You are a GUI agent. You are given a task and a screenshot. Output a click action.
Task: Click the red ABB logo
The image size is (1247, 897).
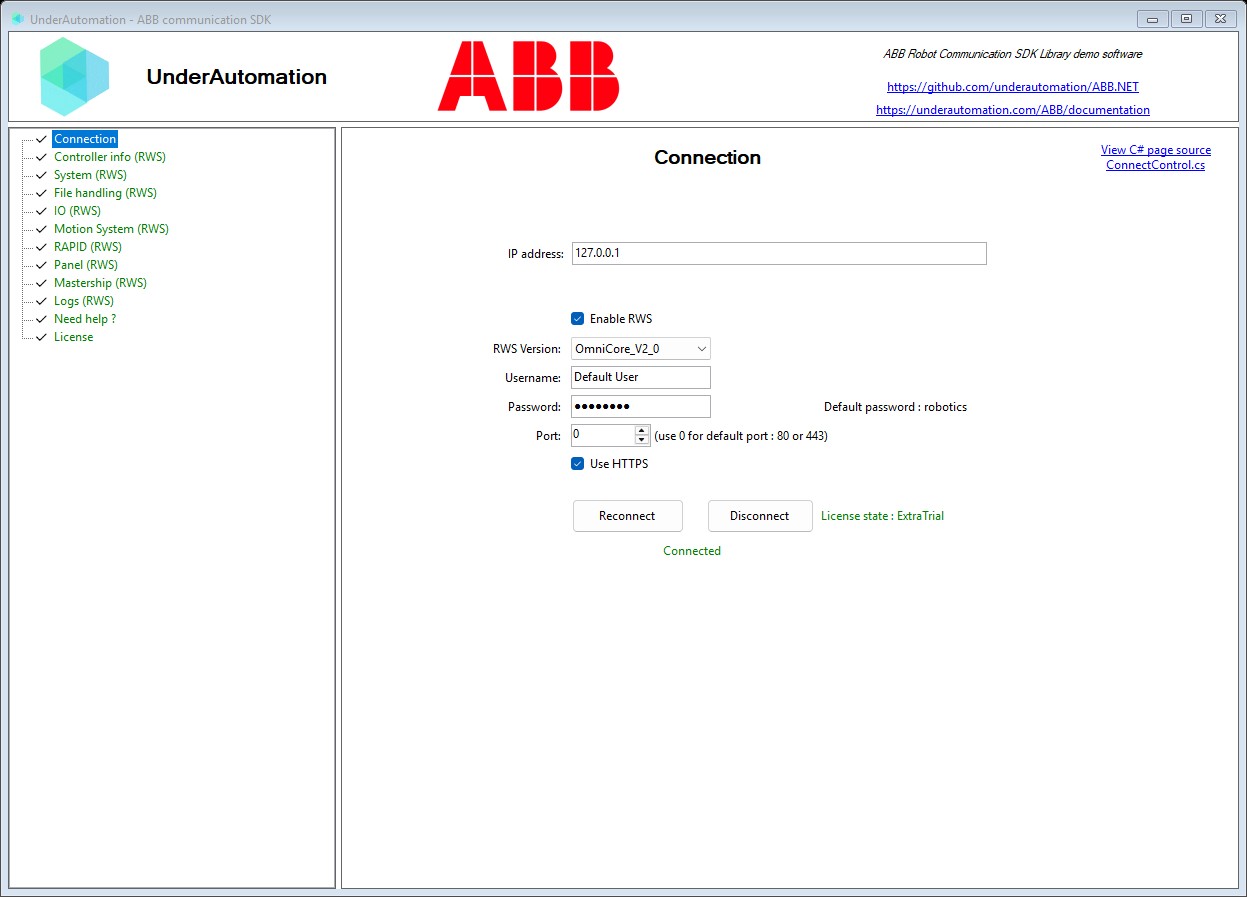tap(528, 76)
